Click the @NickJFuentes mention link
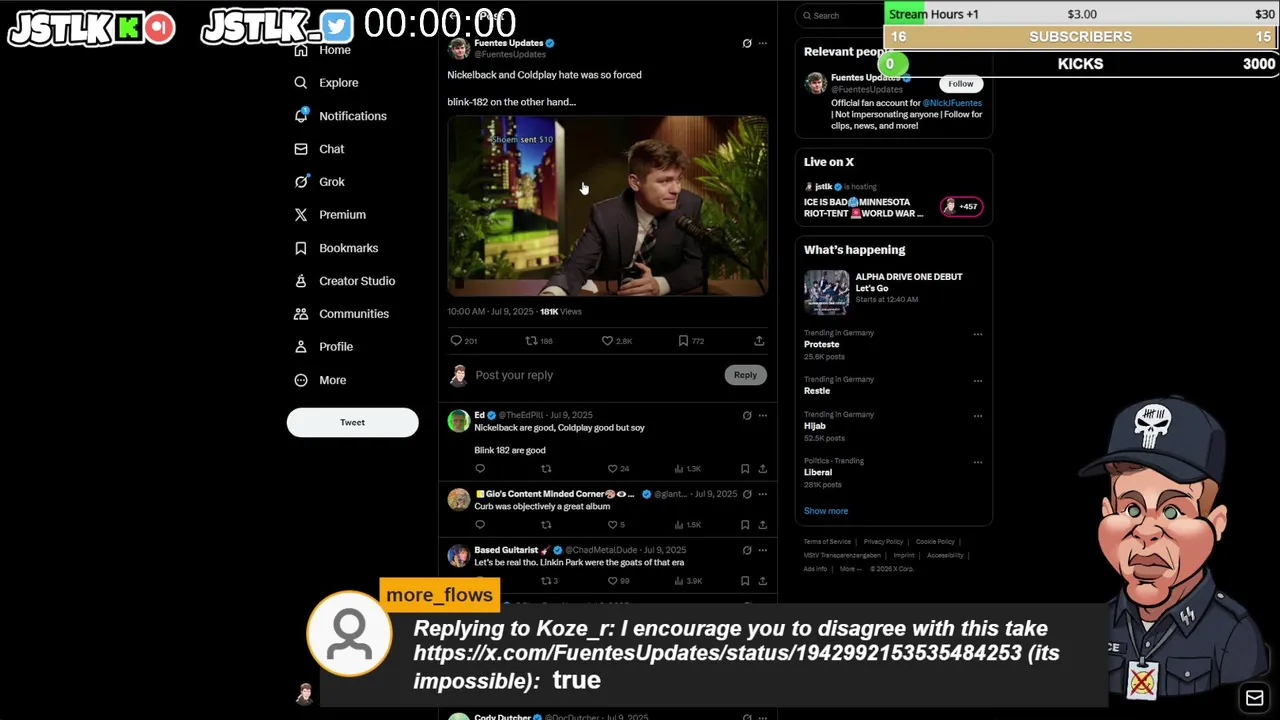 tap(952, 103)
